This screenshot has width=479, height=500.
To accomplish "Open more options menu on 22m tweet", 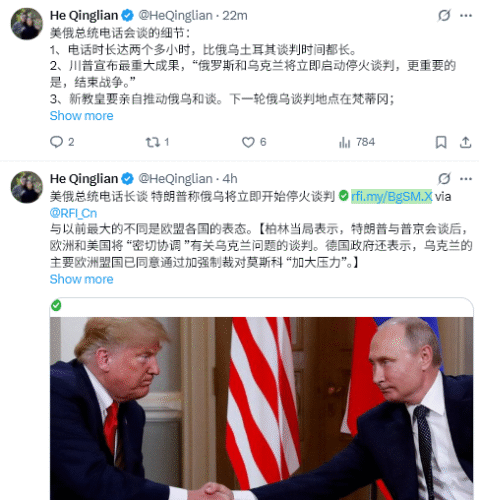I will pos(466,15).
